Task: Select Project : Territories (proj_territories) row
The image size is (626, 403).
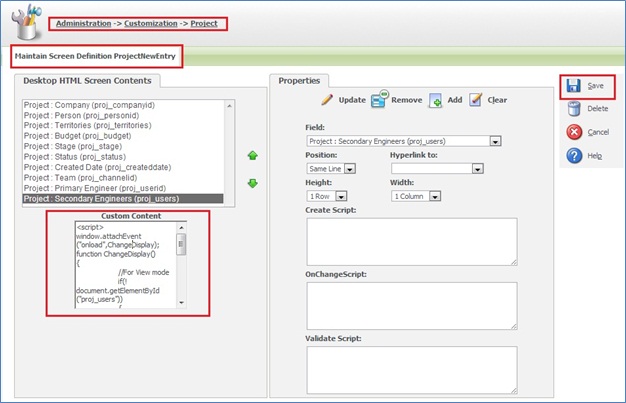Action: pyautogui.click(x=123, y=125)
